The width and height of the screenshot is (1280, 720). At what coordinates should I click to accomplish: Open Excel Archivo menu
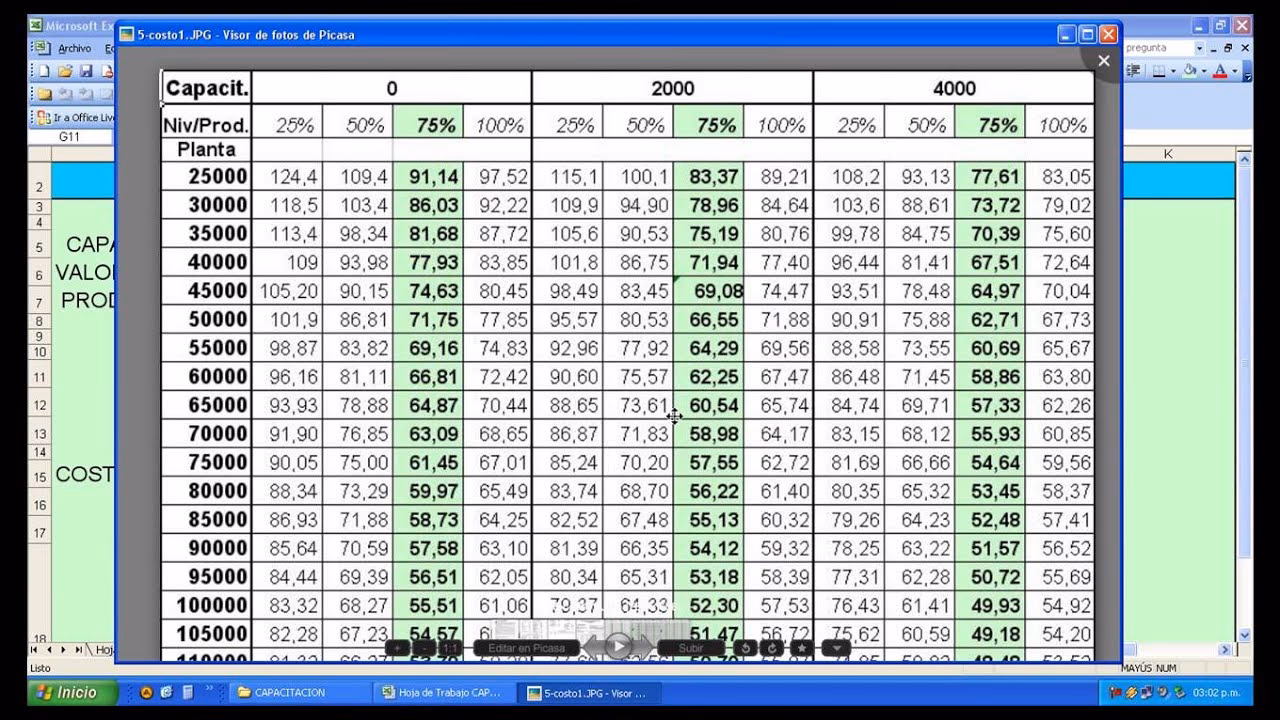tap(74, 48)
